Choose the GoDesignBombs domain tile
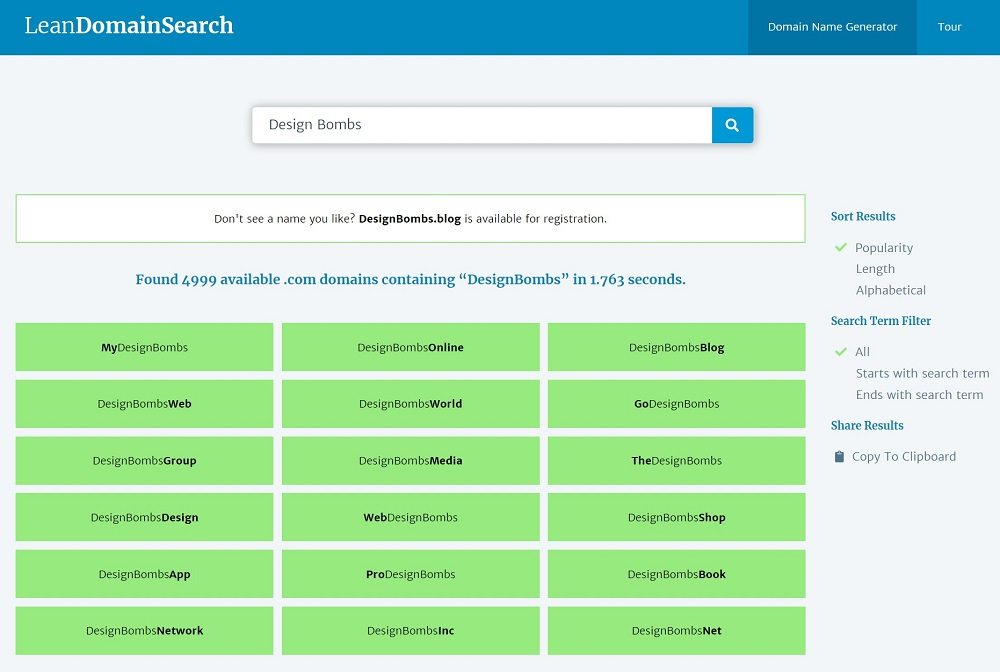1000x672 pixels. coord(676,404)
